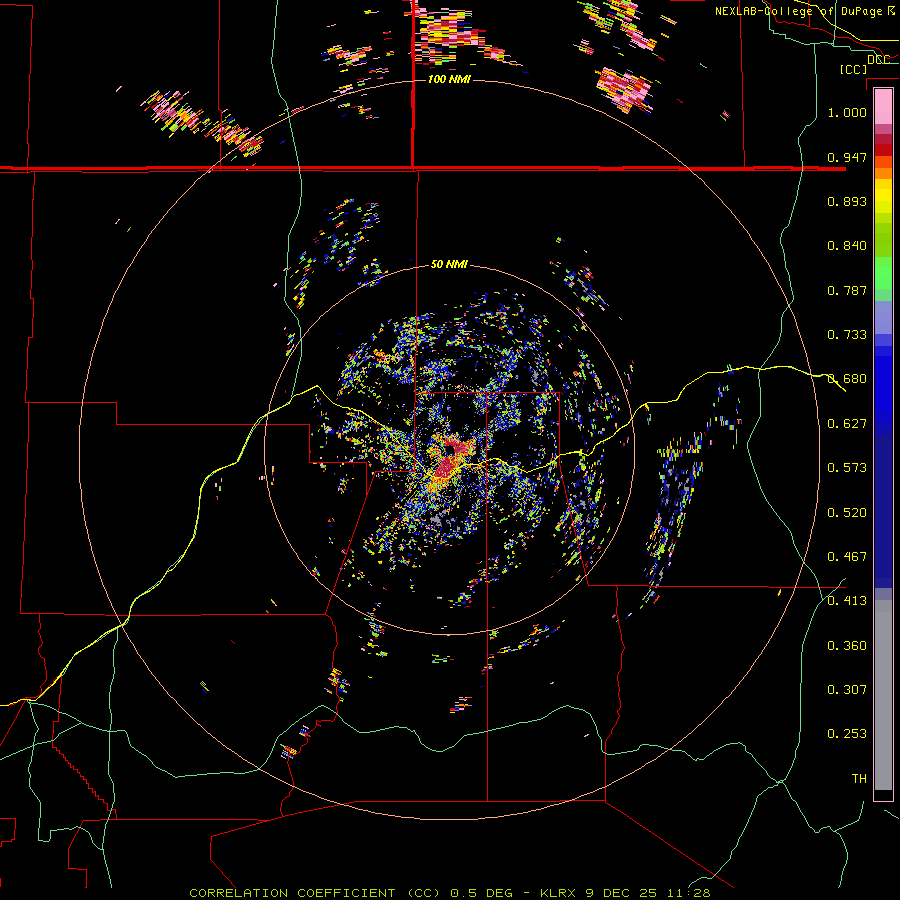Pick the bright green segment of color bar
Image resolution: width=900 pixels, height=900 pixels.
(x=883, y=273)
